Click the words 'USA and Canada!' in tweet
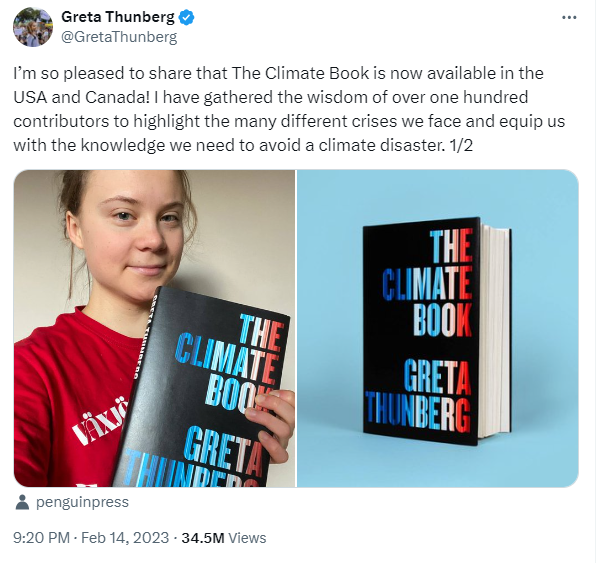The image size is (596, 563). [82, 97]
